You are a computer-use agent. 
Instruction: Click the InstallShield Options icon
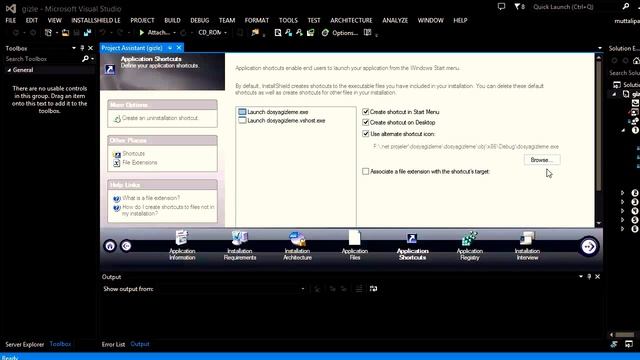pyautogui.click(x=325, y=33)
